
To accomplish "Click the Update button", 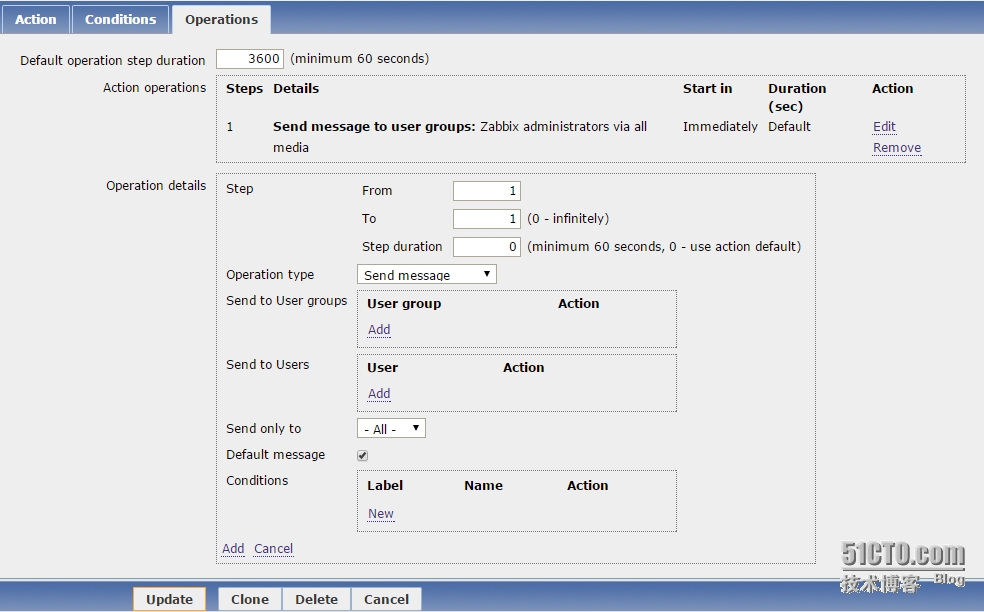I will (169, 599).
